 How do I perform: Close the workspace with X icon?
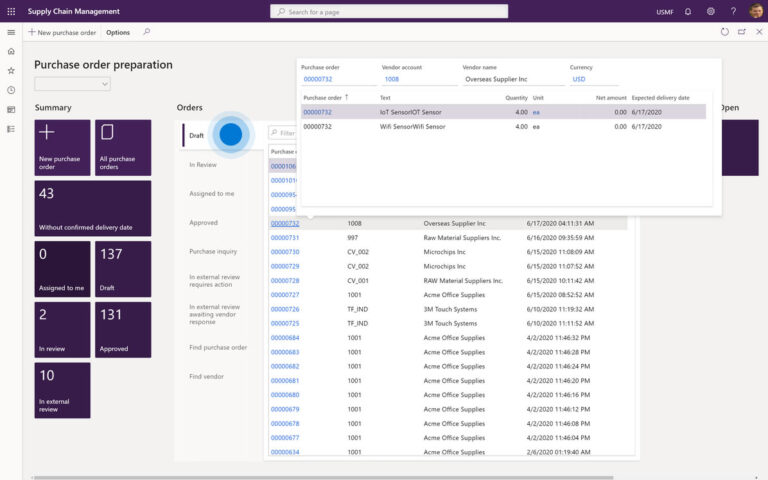(x=759, y=32)
